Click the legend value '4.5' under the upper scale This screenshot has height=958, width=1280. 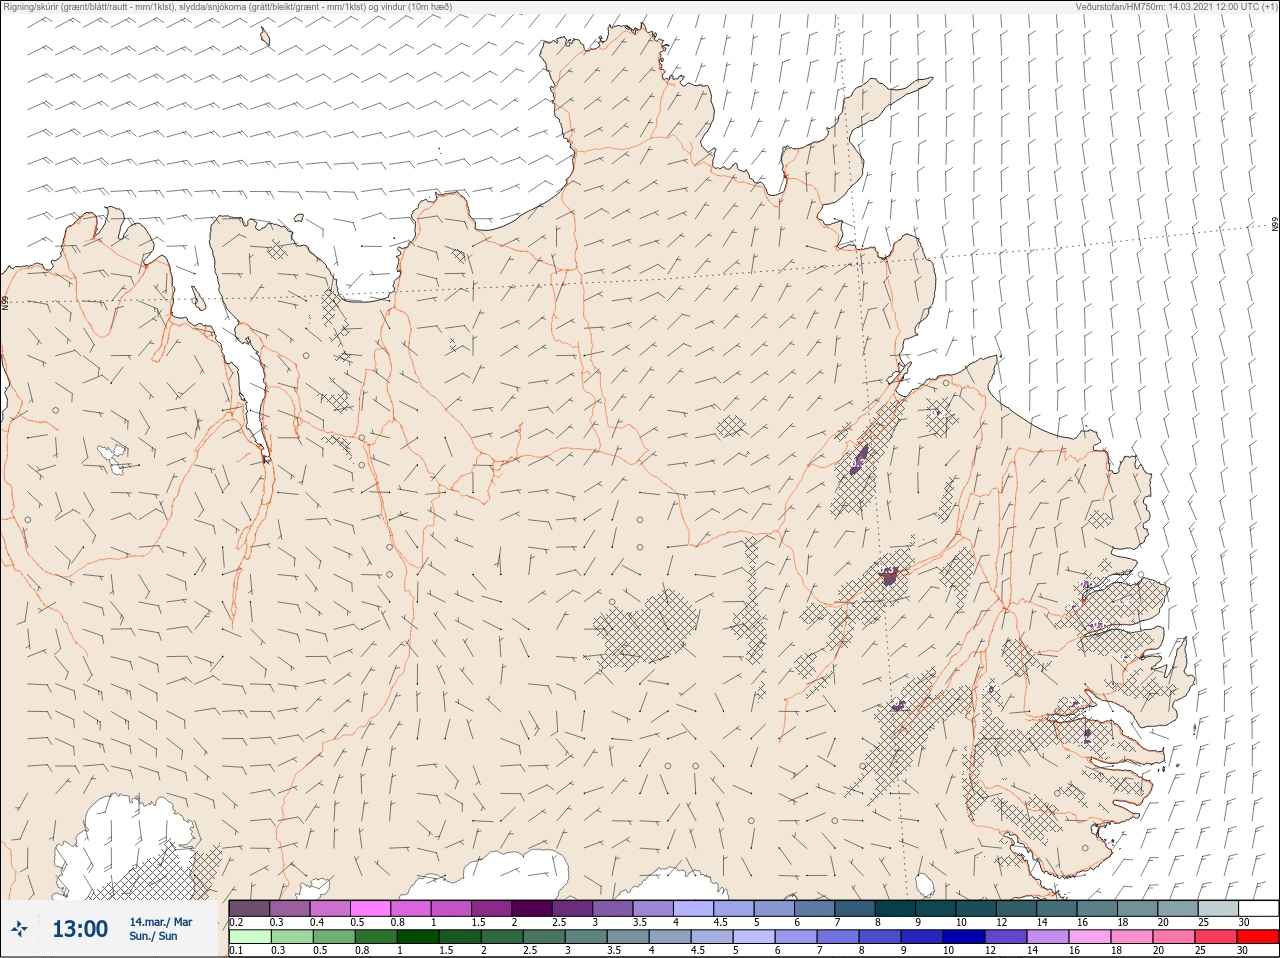point(720,922)
